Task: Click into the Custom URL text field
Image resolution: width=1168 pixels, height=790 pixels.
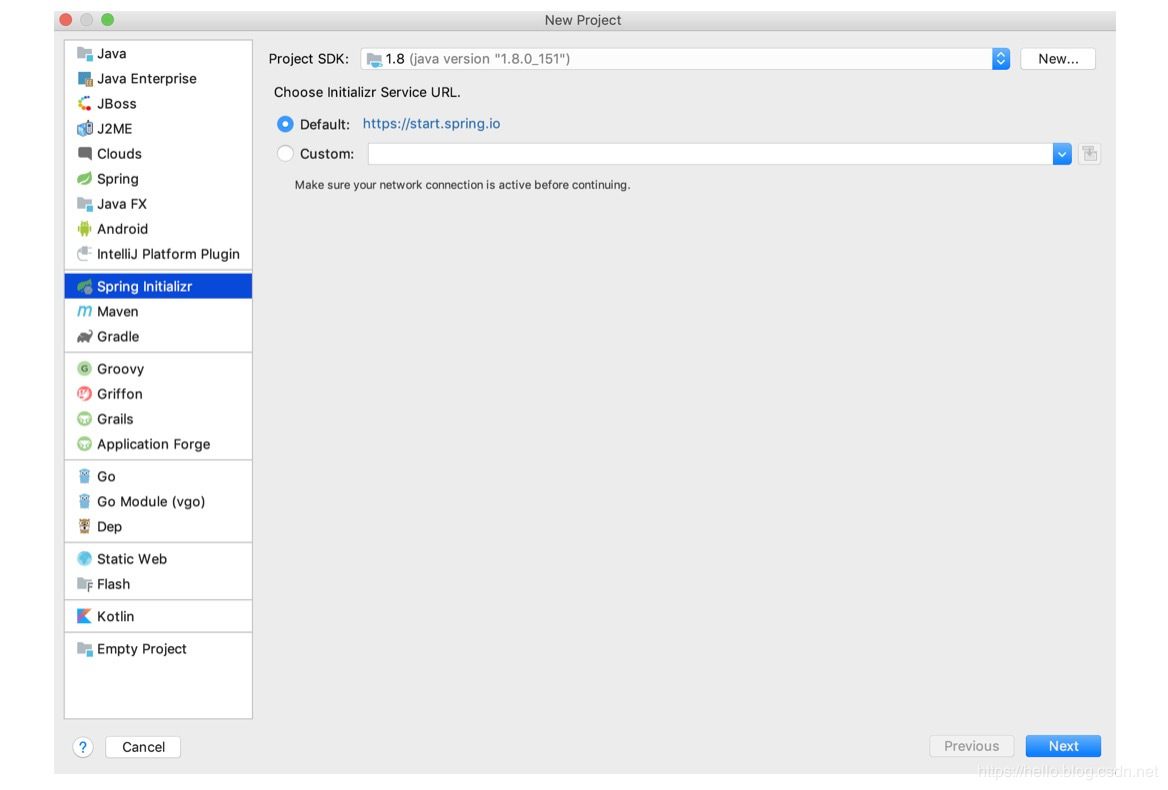Action: click(709, 154)
